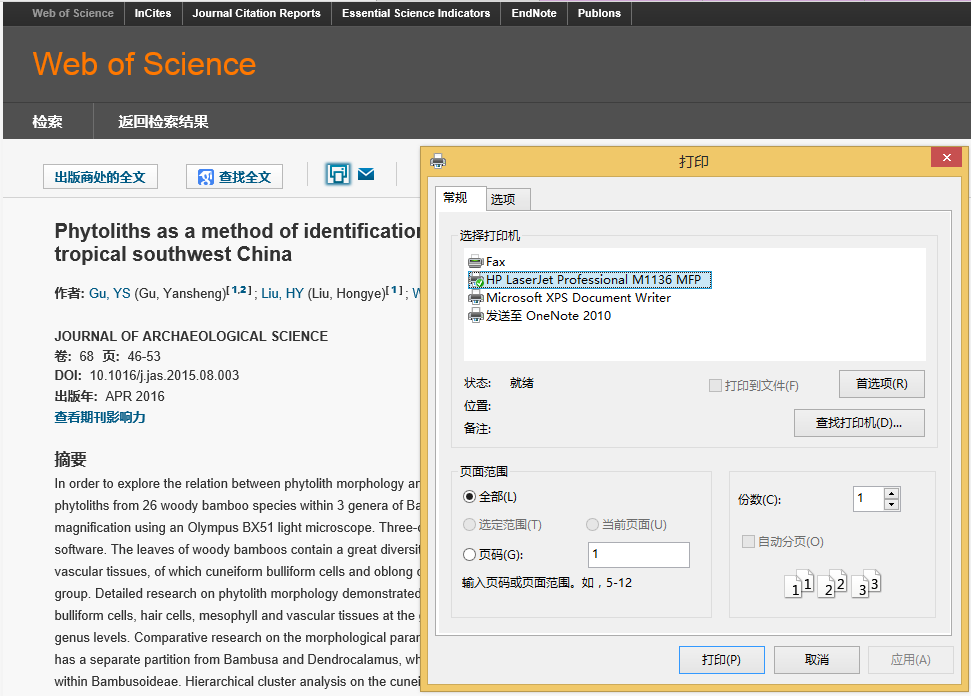Image resolution: width=971 pixels, height=696 pixels.
Task: Open the Publons tab
Action: [599, 13]
